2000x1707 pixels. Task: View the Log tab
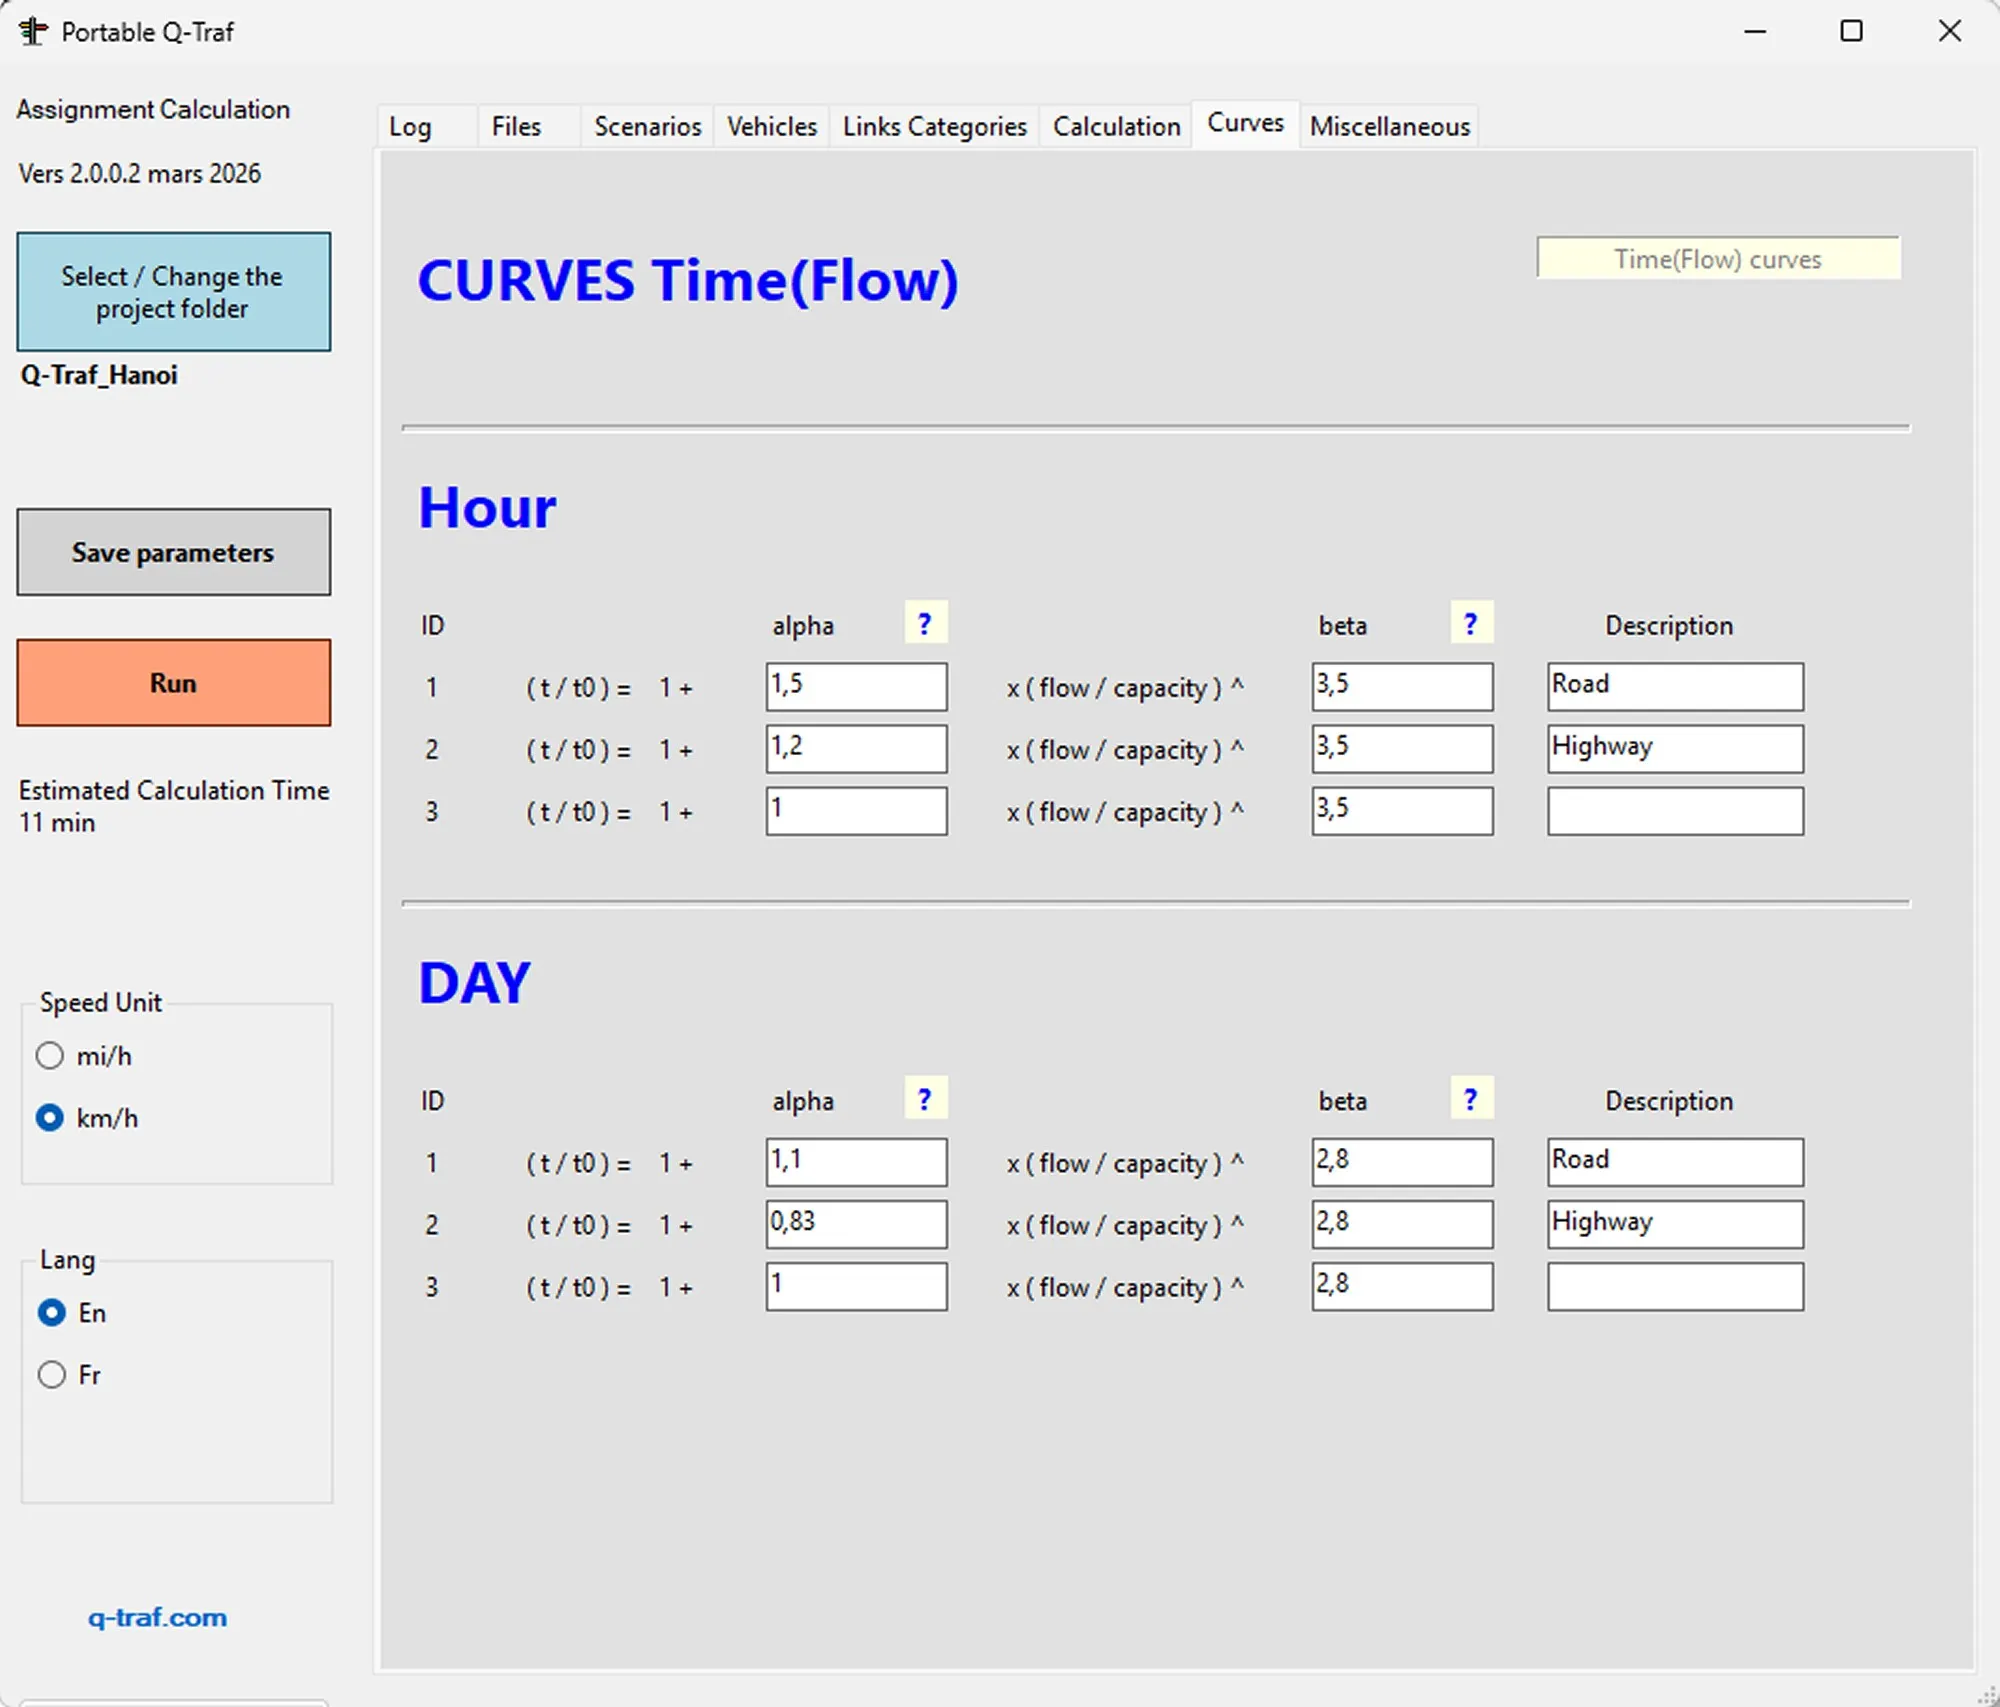click(x=412, y=126)
